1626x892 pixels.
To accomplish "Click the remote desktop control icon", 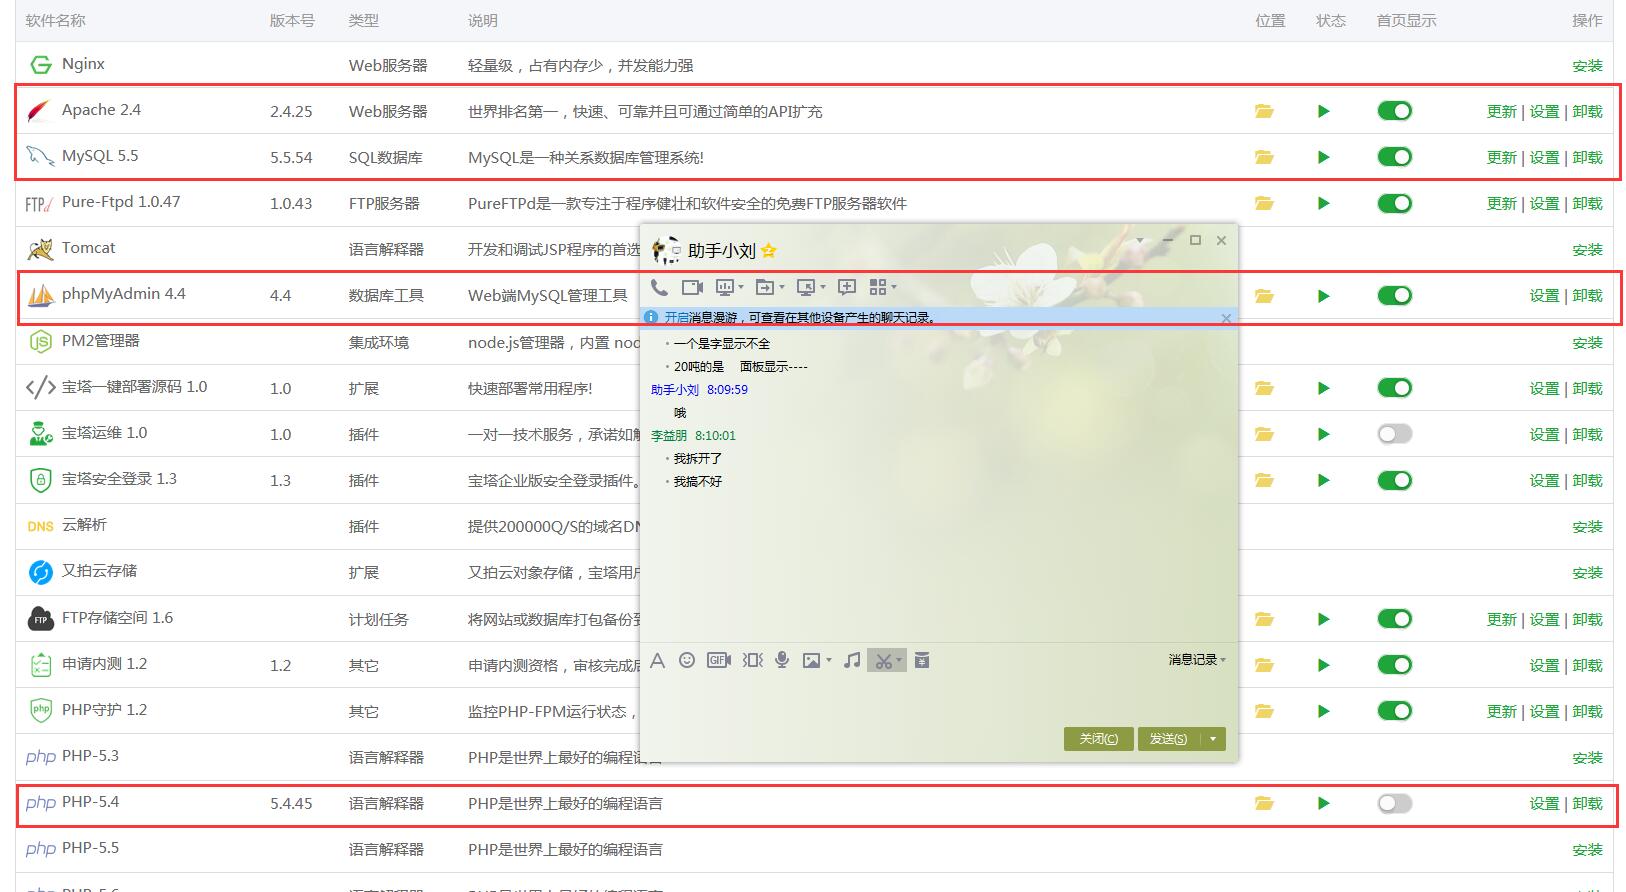I will coord(806,287).
